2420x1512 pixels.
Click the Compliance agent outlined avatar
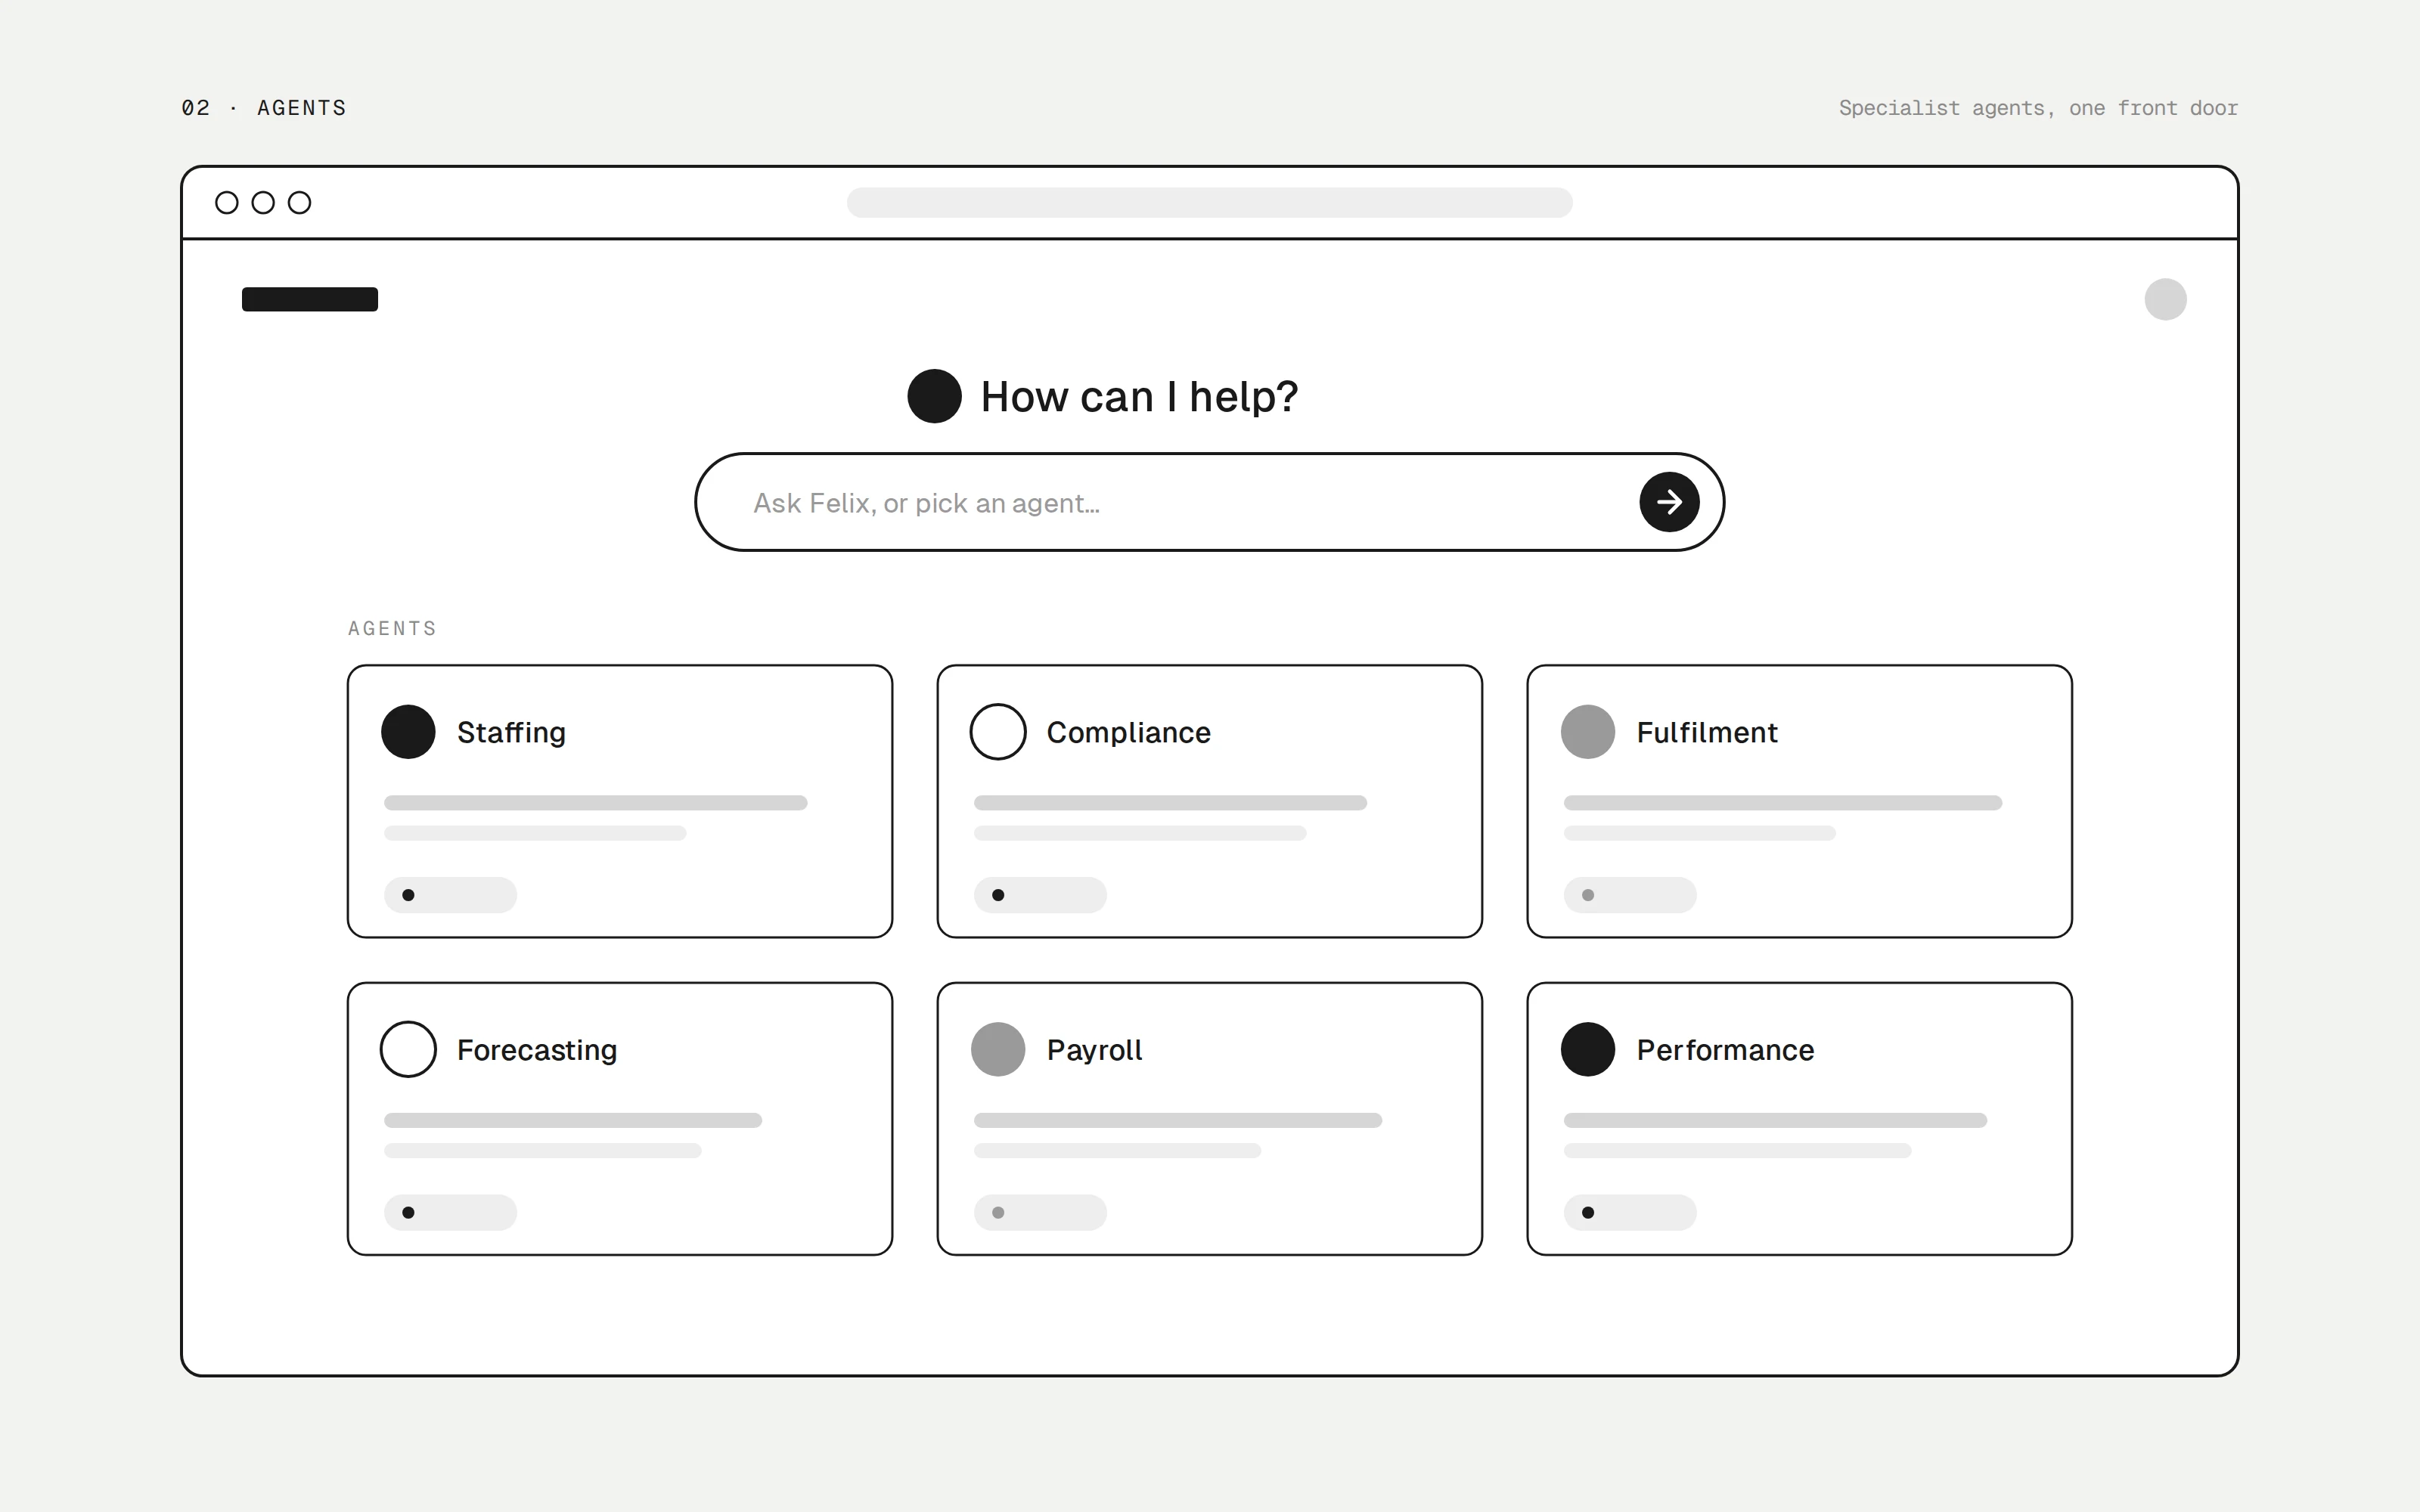pyautogui.click(x=998, y=732)
